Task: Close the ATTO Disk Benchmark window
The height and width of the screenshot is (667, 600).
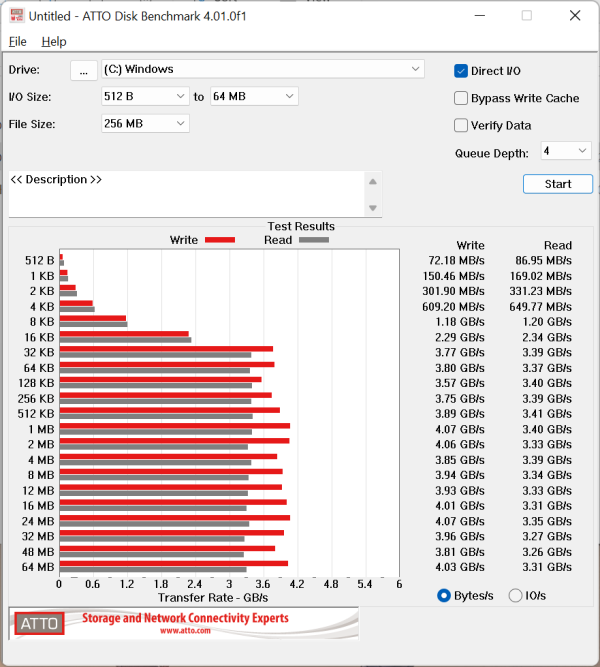Action: (x=575, y=16)
